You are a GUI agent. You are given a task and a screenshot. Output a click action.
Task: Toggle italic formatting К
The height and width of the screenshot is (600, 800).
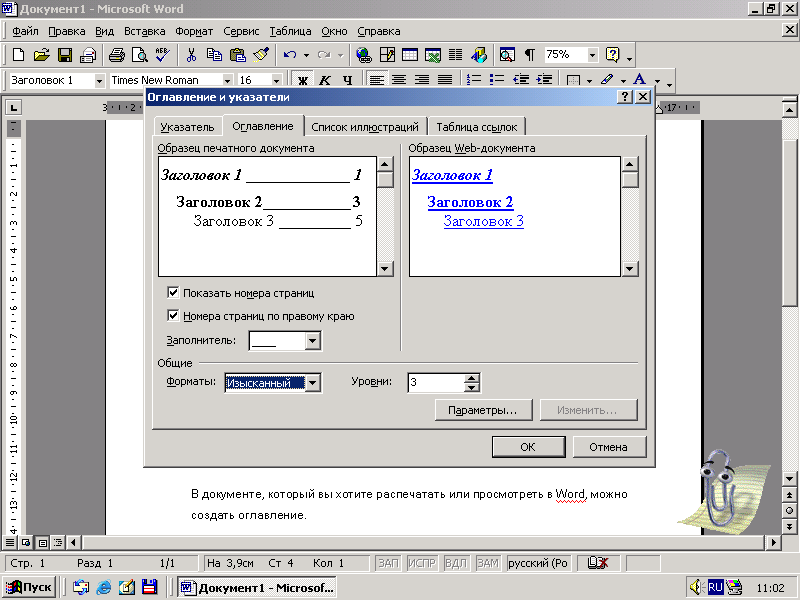[x=325, y=80]
